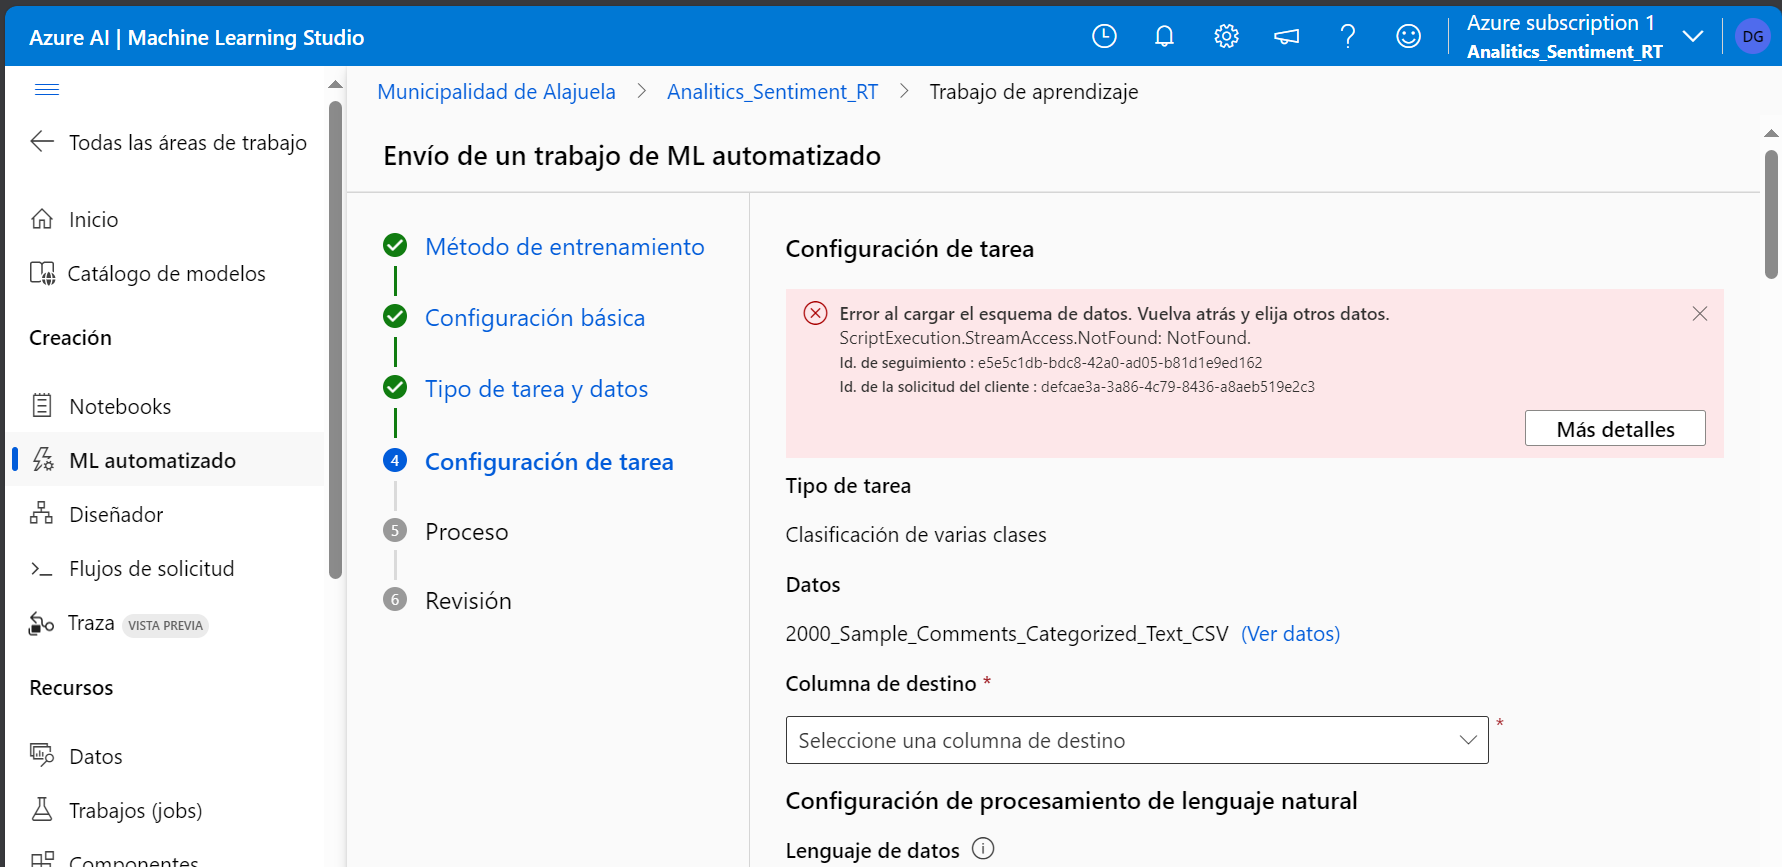The height and width of the screenshot is (867, 1782).
Task: Open the settings gear in the header
Action: point(1226,36)
